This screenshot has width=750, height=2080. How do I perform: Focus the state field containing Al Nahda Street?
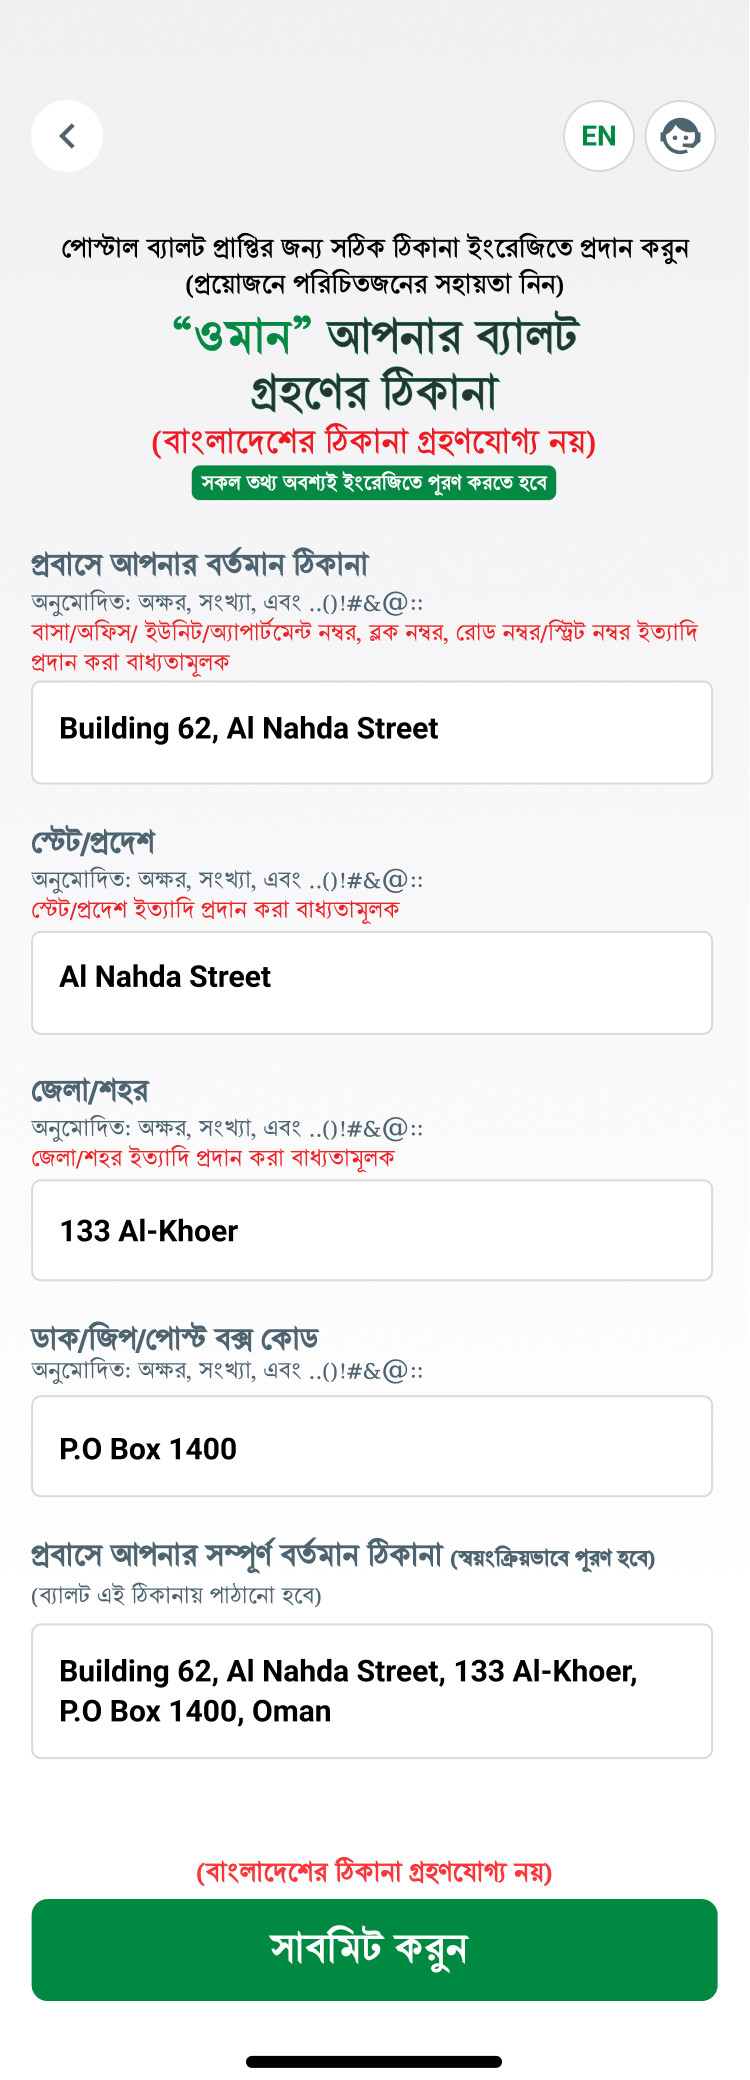[x=372, y=982]
